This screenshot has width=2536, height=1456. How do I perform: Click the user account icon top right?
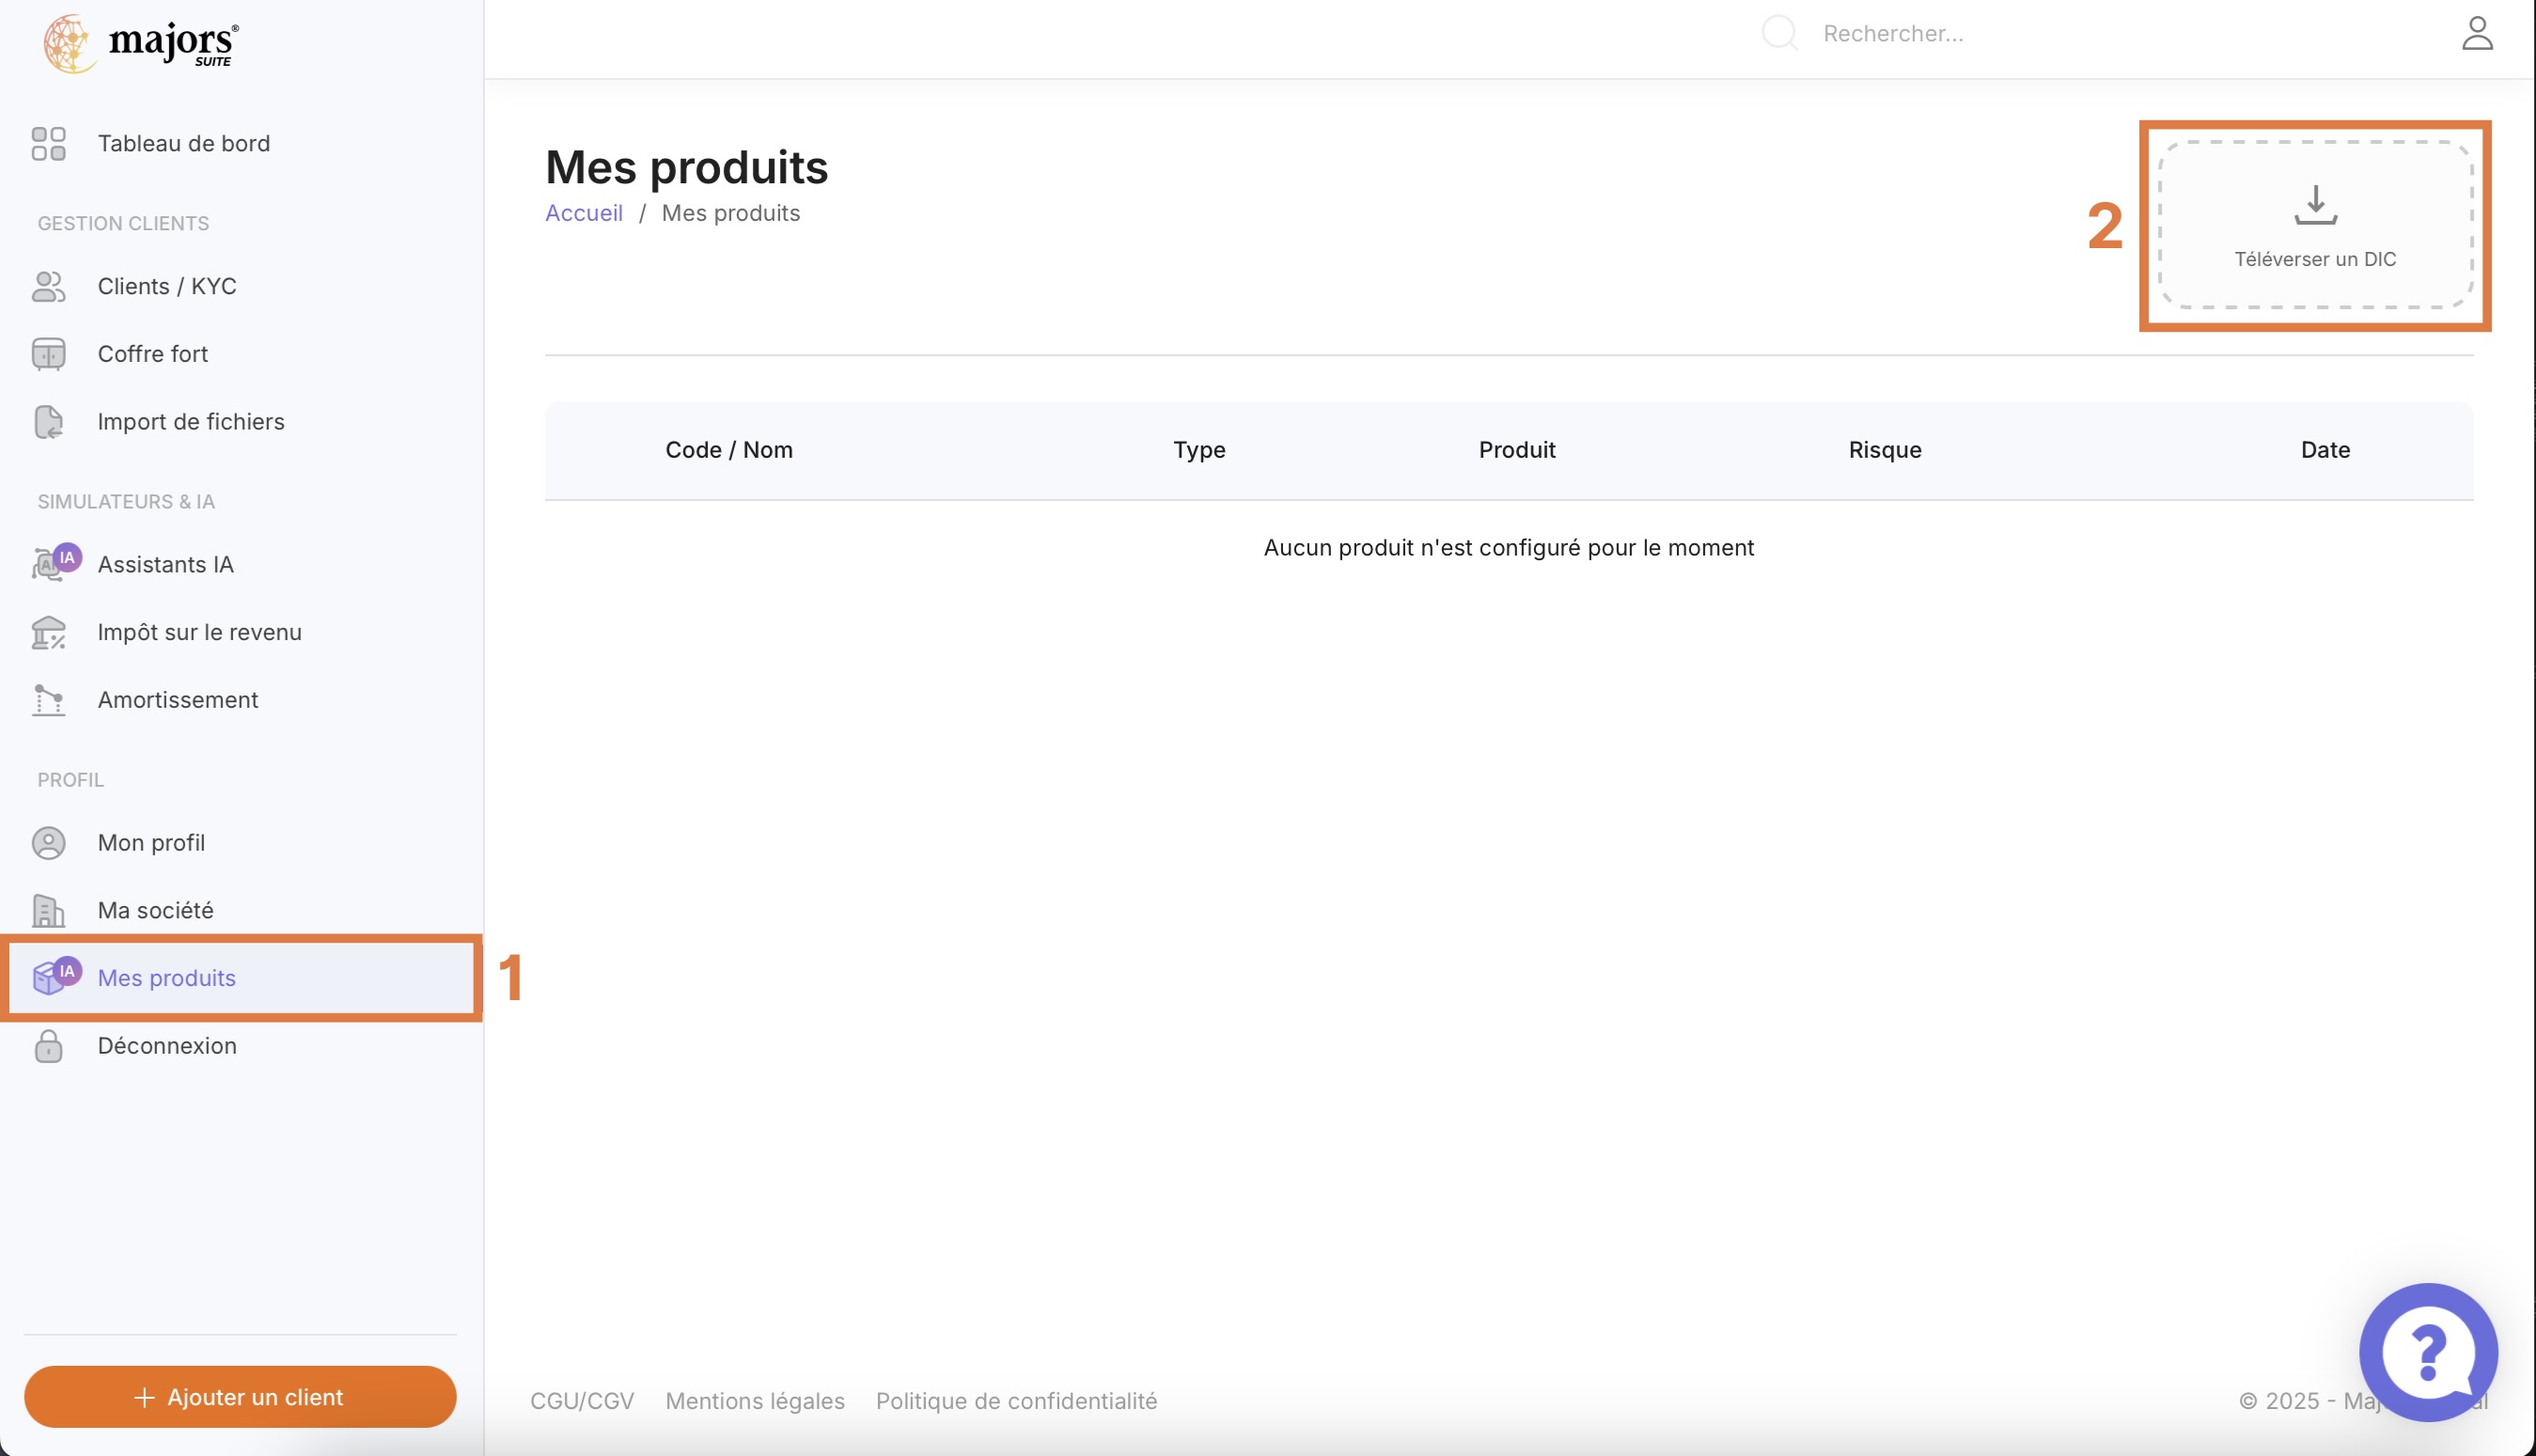pyautogui.click(x=2479, y=33)
